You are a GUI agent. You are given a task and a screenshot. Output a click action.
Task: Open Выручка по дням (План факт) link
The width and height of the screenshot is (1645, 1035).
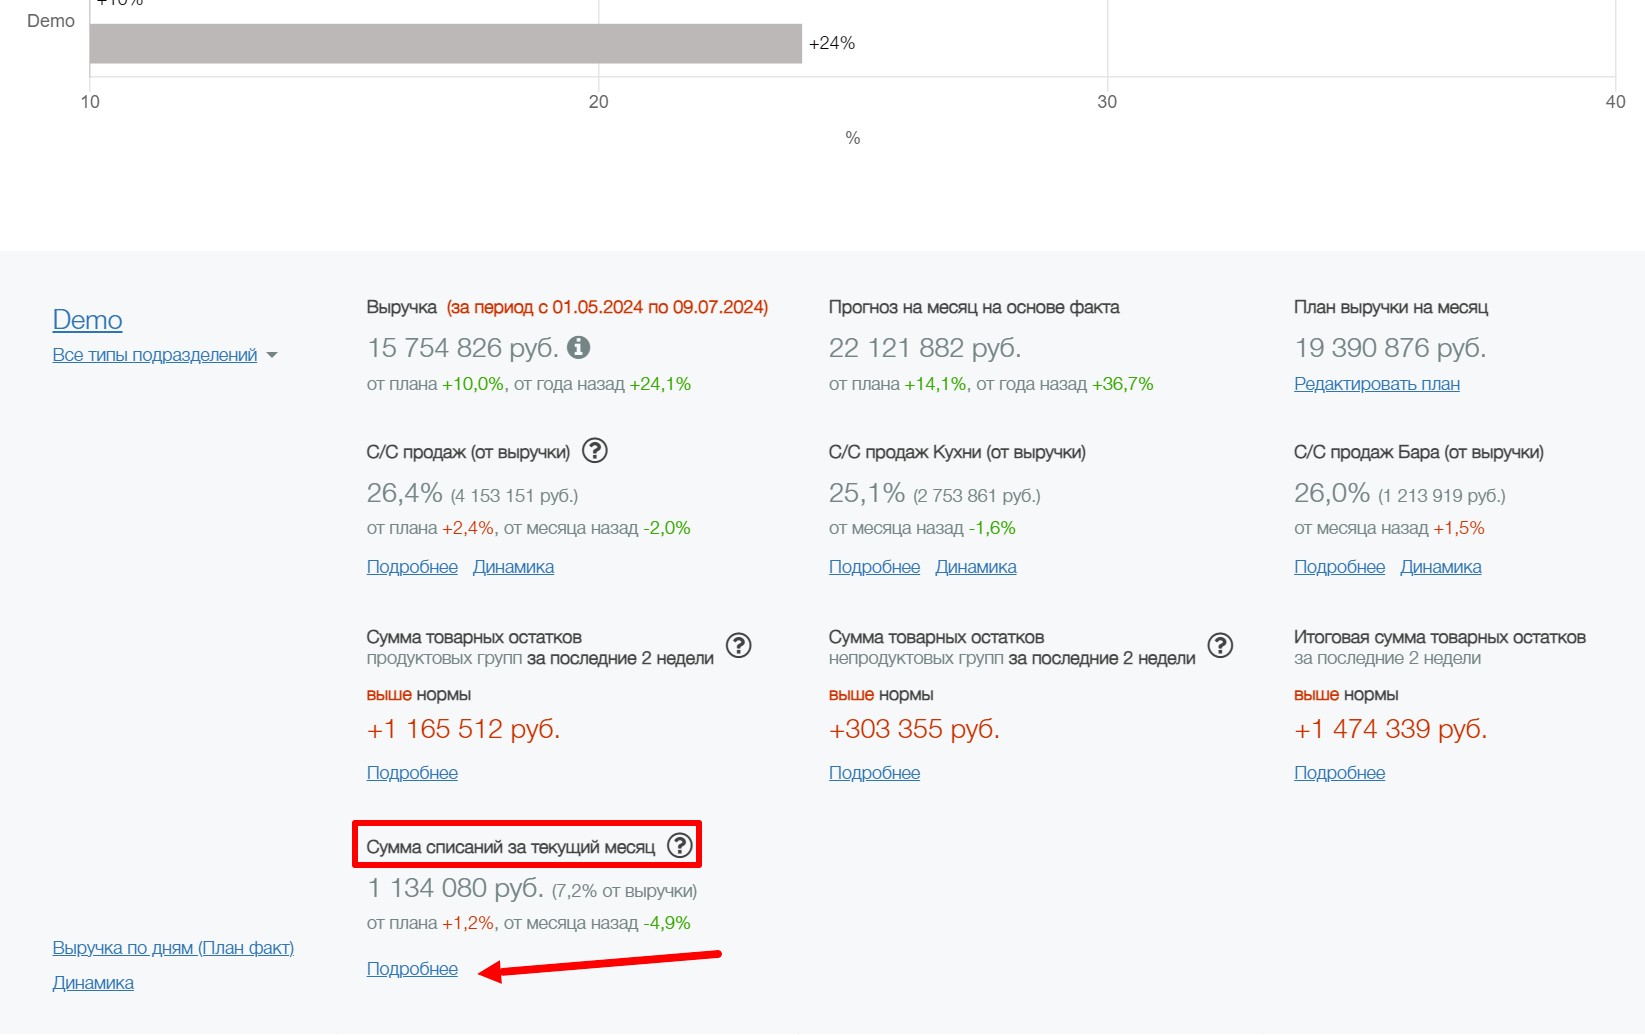tap(173, 948)
